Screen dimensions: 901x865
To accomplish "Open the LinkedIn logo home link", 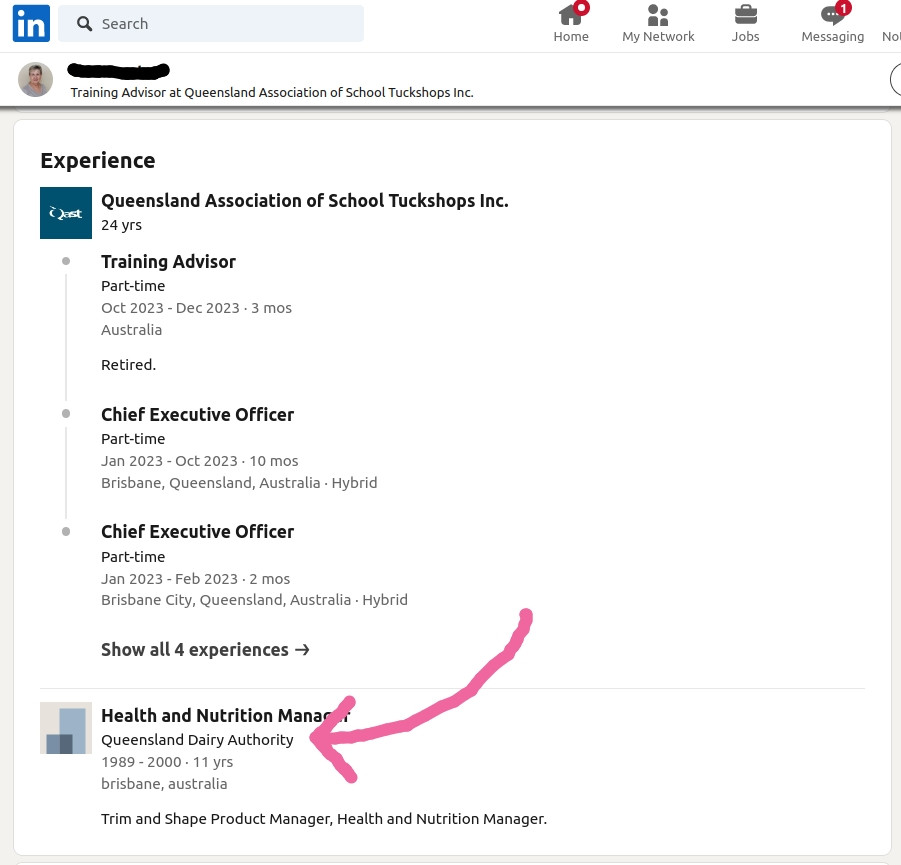I will (x=31, y=24).
